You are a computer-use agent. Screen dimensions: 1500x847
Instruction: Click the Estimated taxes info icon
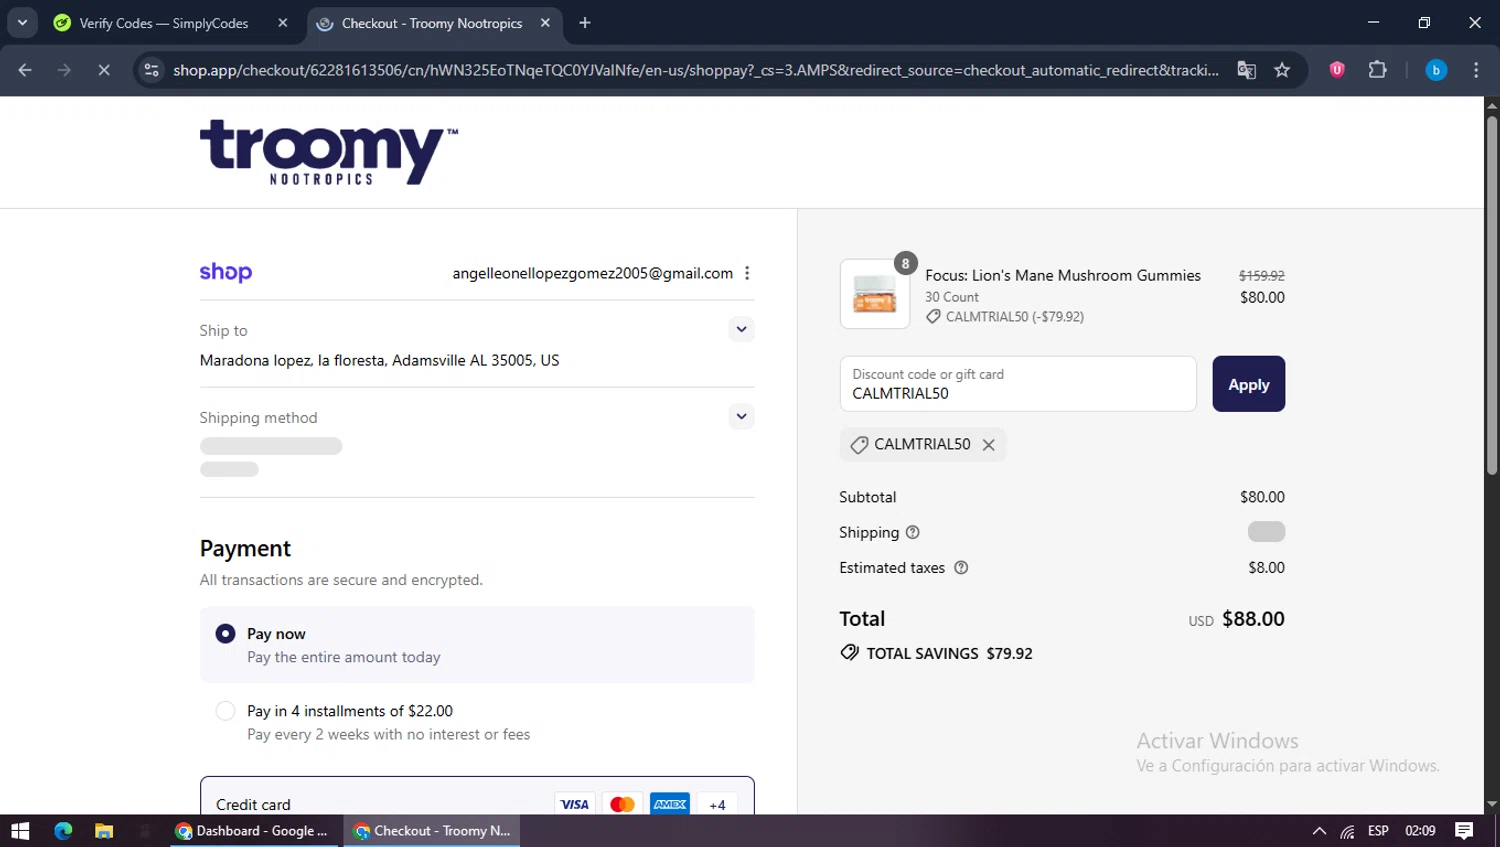(961, 568)
